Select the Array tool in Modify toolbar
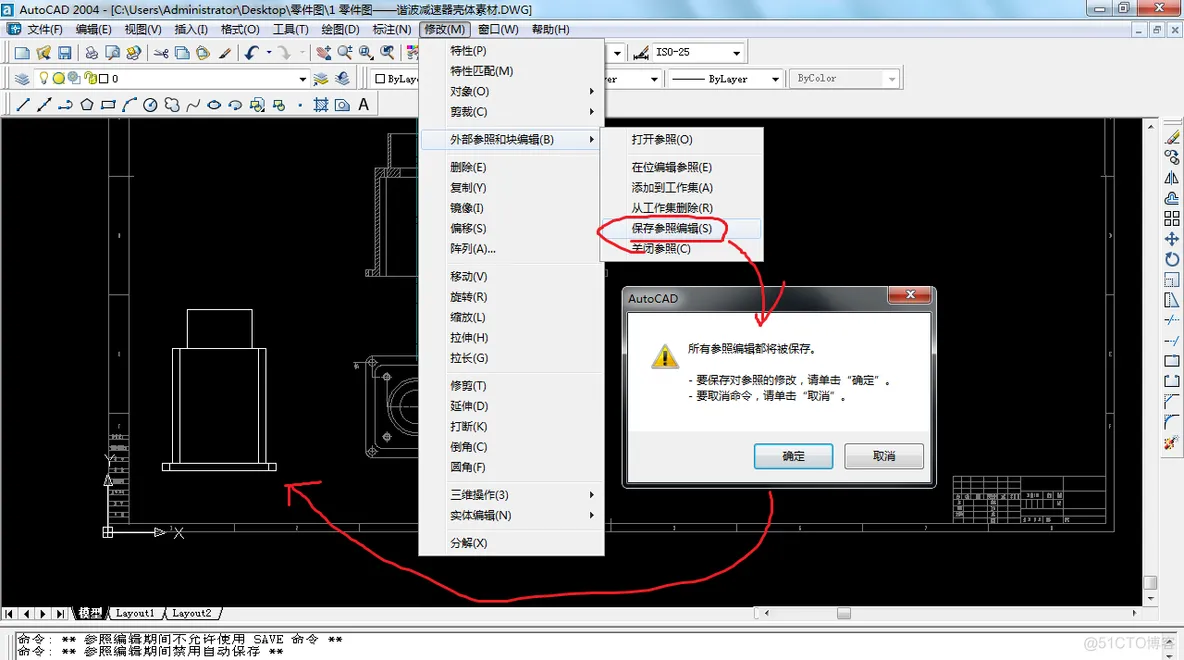The width and height of the screenshot is (1184, 660). (1172, 218)
